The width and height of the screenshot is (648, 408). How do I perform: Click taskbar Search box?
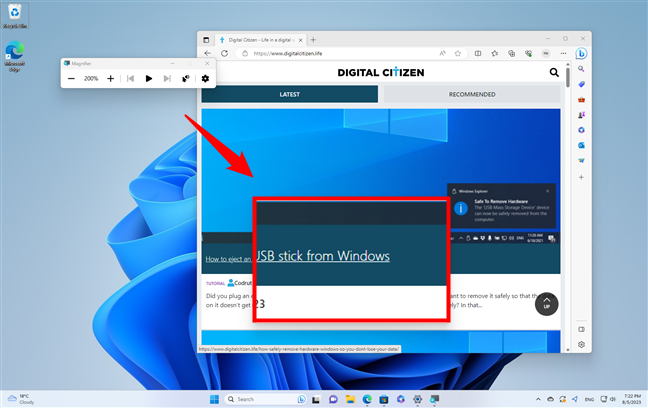click(x=266, y=399)
